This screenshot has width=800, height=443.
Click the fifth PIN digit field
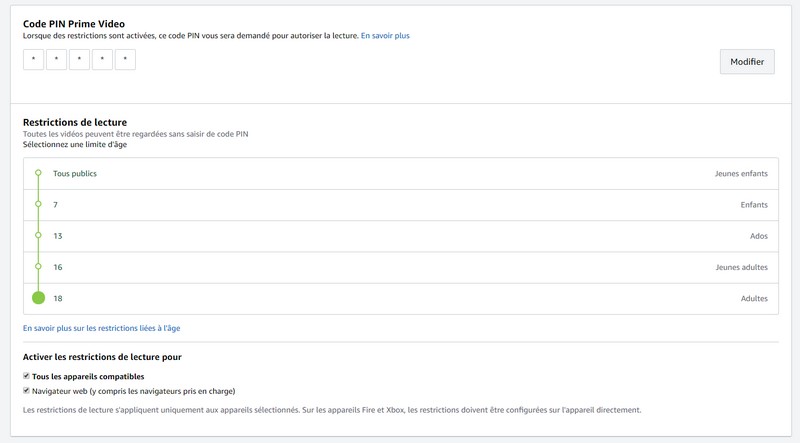(x=125, y=60)
